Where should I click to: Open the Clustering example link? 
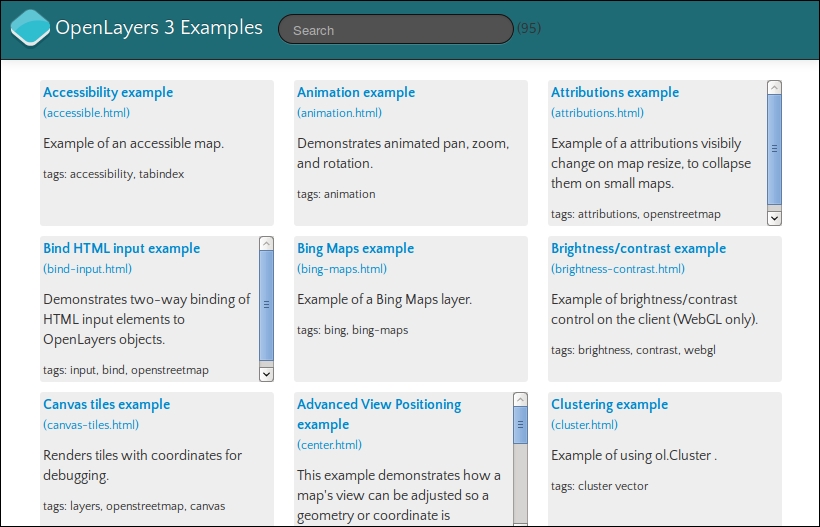click(610, 405)
